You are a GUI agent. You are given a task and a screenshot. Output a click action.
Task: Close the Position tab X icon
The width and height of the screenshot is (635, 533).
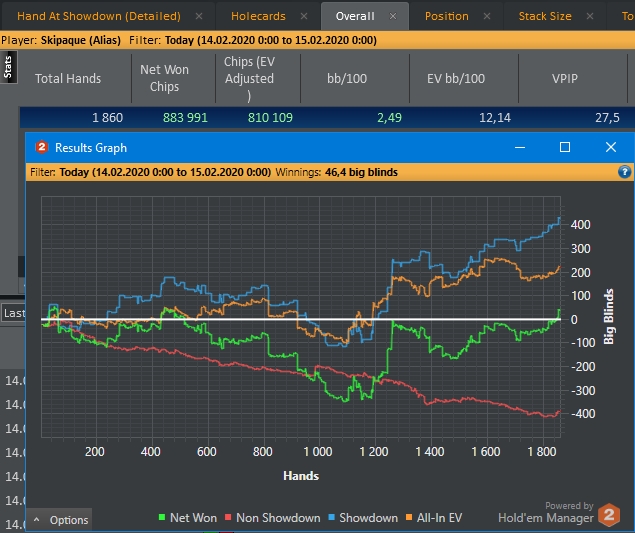pyautogui.click(x=488, y=16)
